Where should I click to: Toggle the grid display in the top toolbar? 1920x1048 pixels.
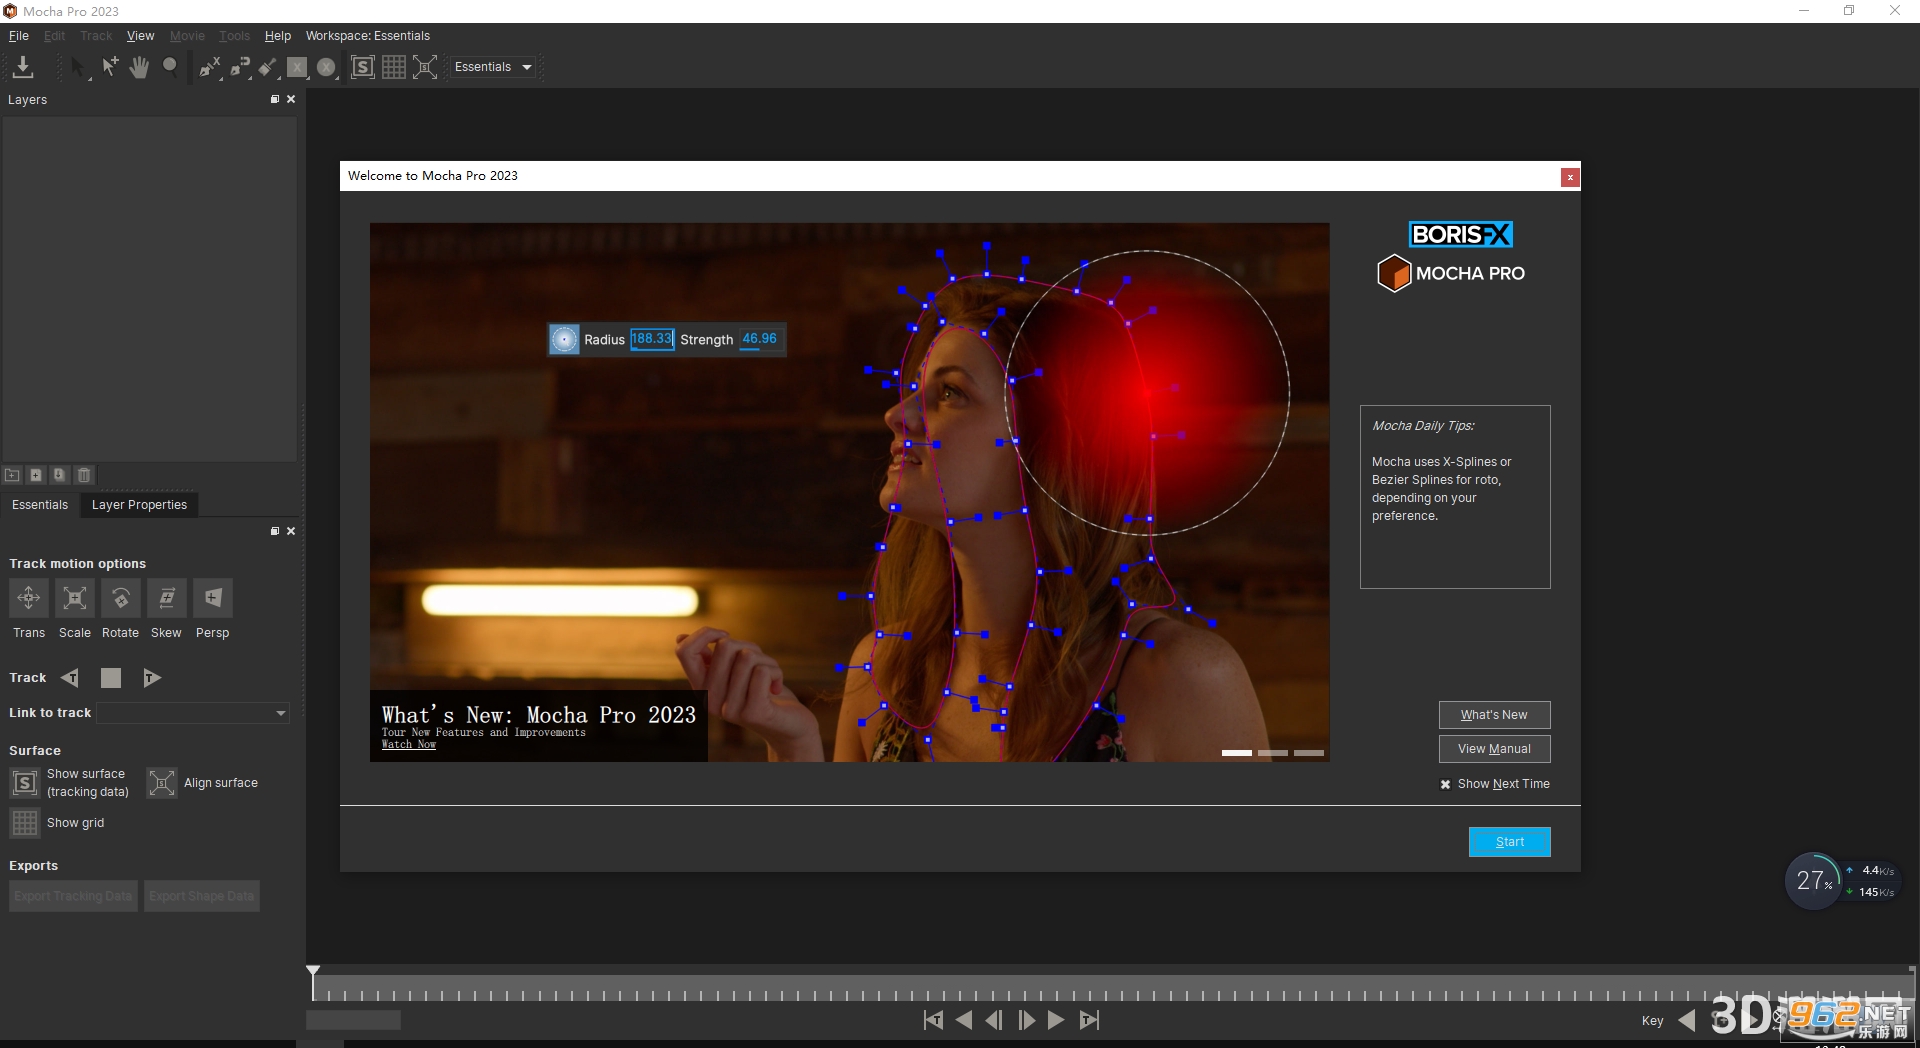pos(394,67)
